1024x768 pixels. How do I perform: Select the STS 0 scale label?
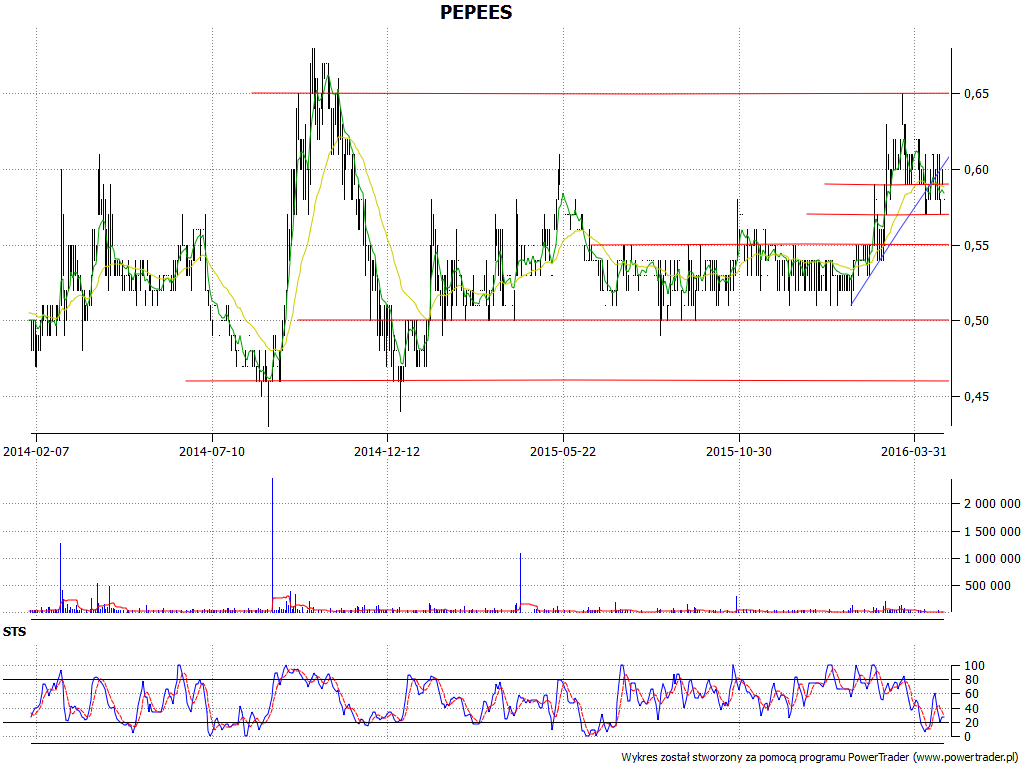point(968,737)
